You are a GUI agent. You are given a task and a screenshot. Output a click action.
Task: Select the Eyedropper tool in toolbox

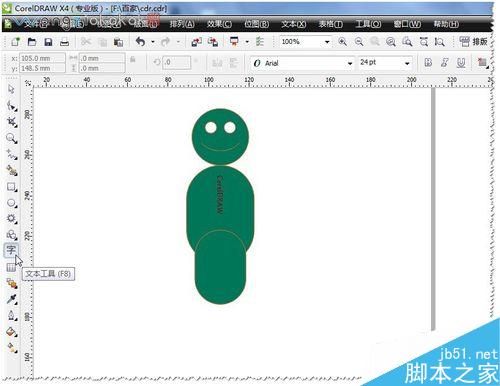(12, 299)
